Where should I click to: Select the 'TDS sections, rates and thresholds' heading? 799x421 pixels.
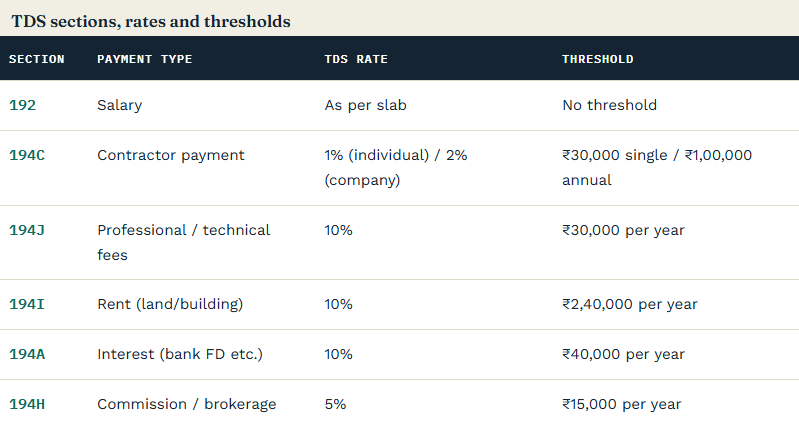click(151, 21)
